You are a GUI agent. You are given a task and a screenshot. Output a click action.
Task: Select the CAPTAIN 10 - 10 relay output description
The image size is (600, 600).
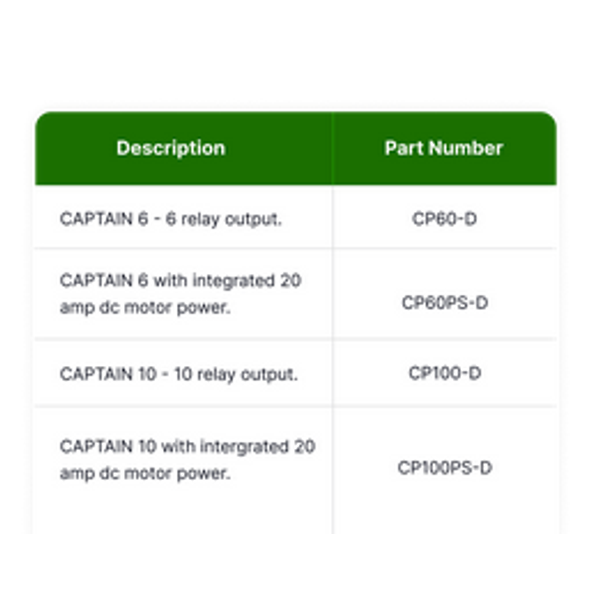tap(179, 374)
